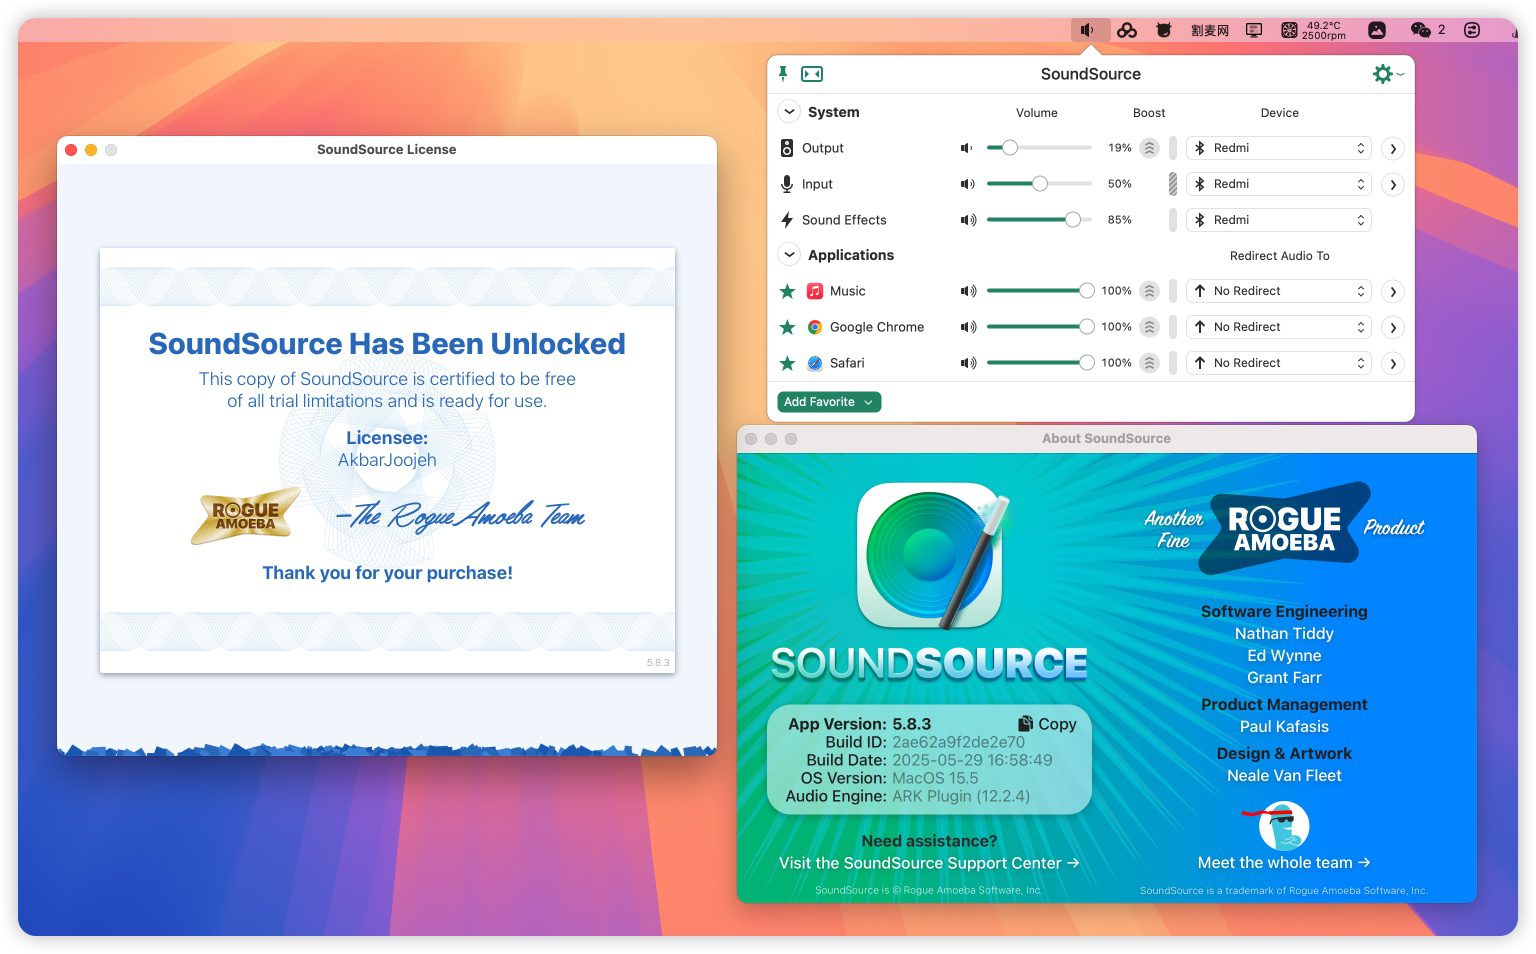1536x954 pixels.
Task: Mute the Input volume speaker icon
Action: pyautogui.click(x=967, y=184)
